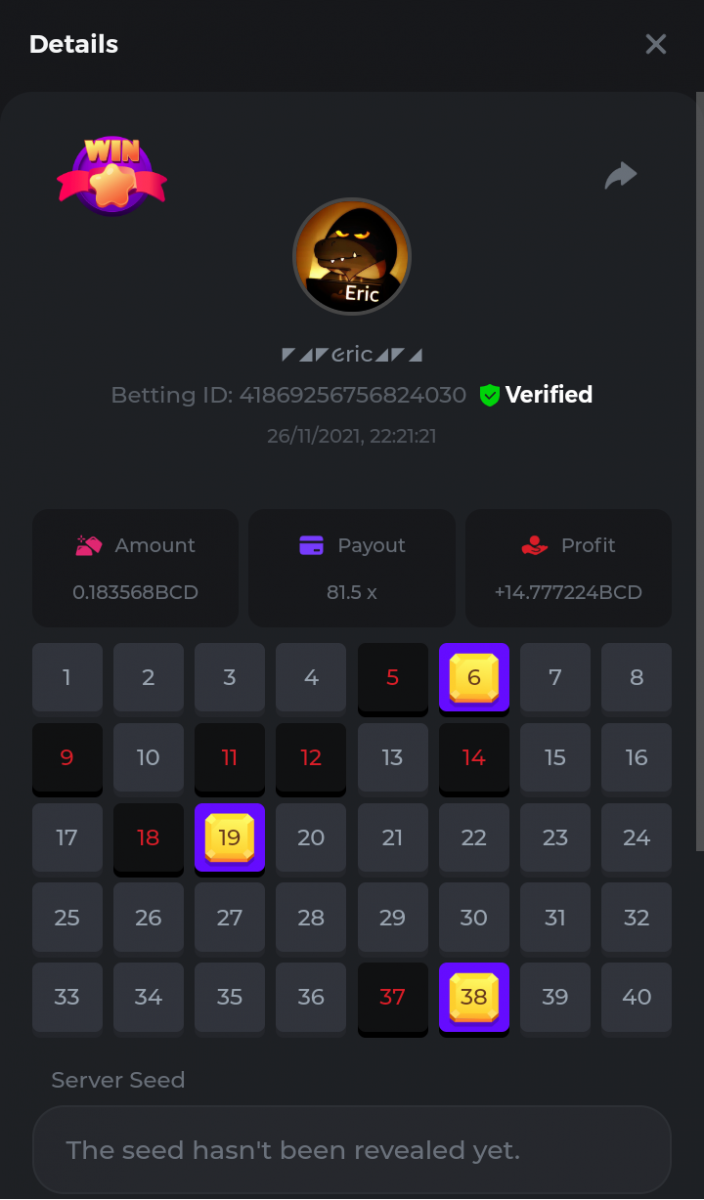The image size is (704, 1200).
Task: Click the Amount chips icon
Action: coord(89,546)
